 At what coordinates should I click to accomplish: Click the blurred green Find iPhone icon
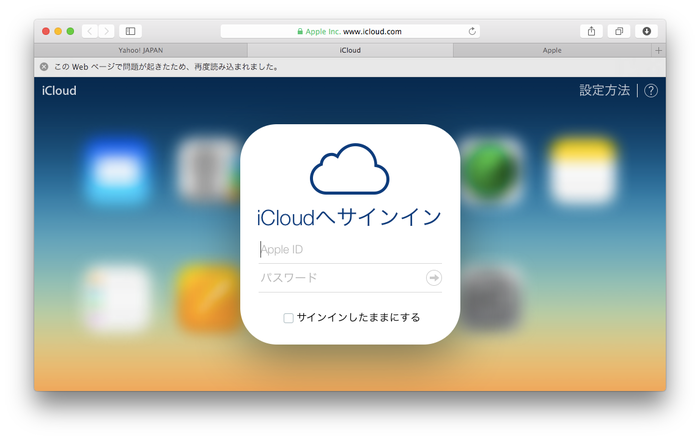click(x=491, y=170)
